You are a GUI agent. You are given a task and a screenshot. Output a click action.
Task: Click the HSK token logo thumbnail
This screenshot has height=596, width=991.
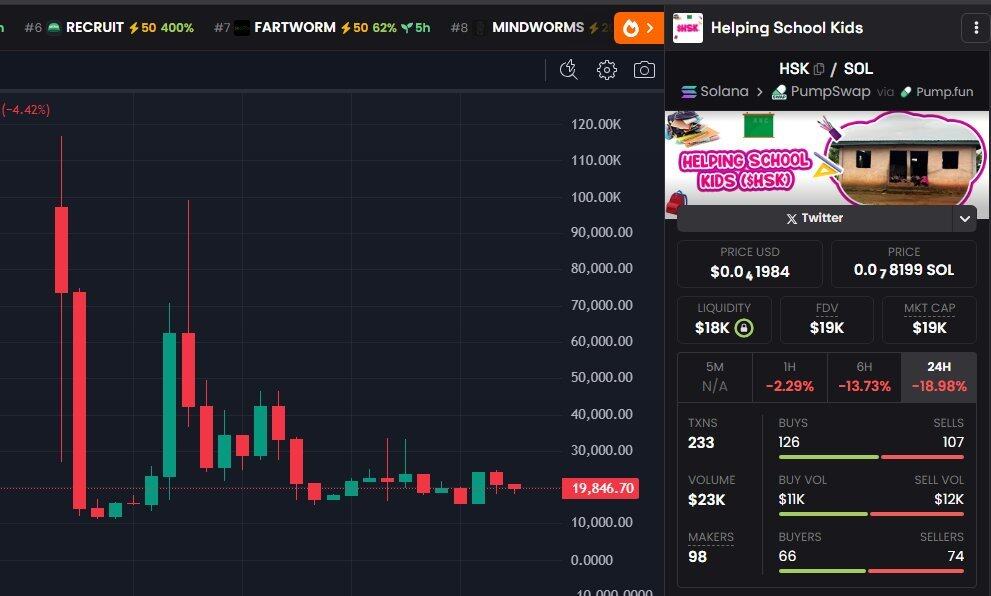[688, 28]
